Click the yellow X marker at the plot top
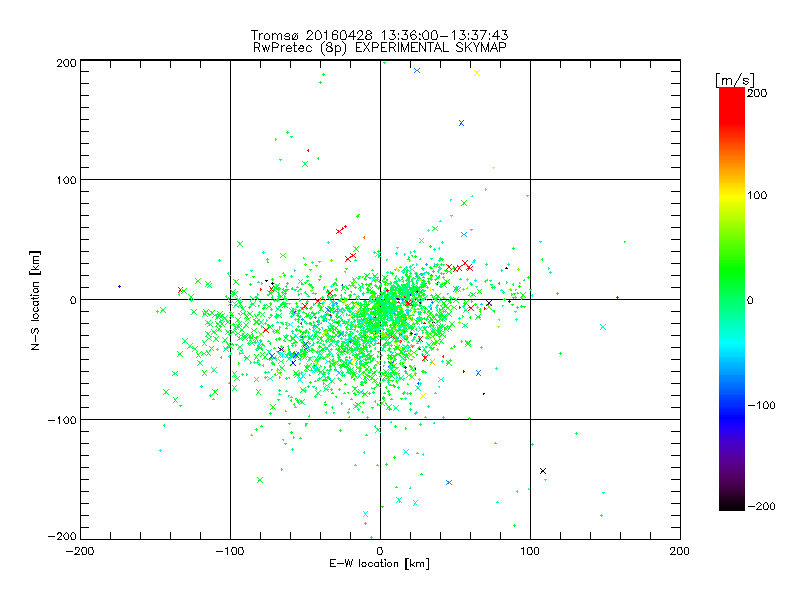The image size is (800, 600). [477, 73]
